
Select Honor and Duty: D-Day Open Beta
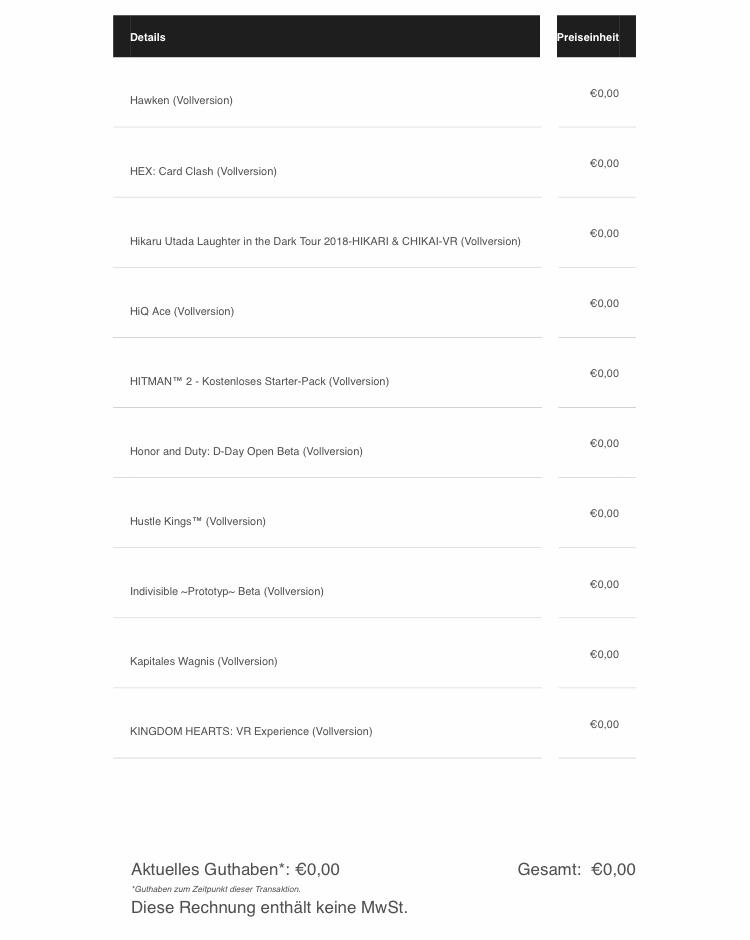click(246, 451)
